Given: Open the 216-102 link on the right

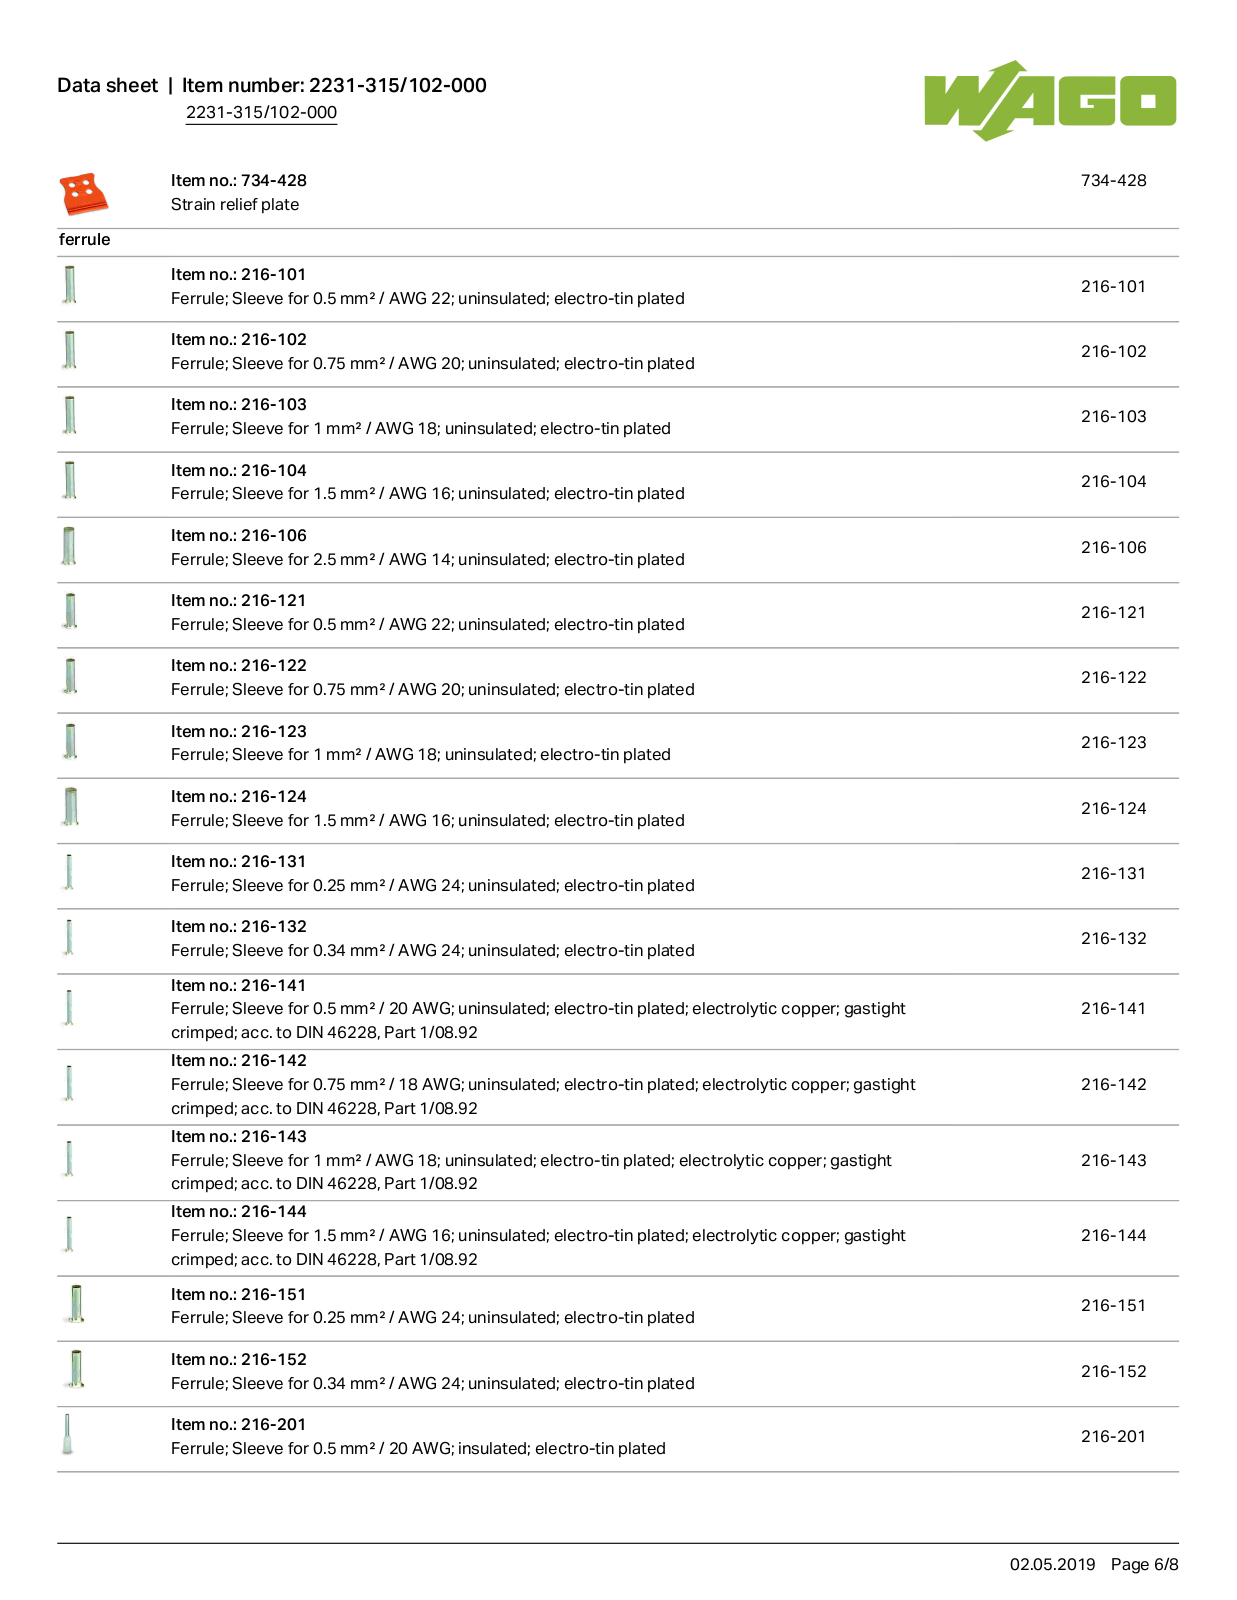Looking at the screenshot, I should tap(1113, 352).
